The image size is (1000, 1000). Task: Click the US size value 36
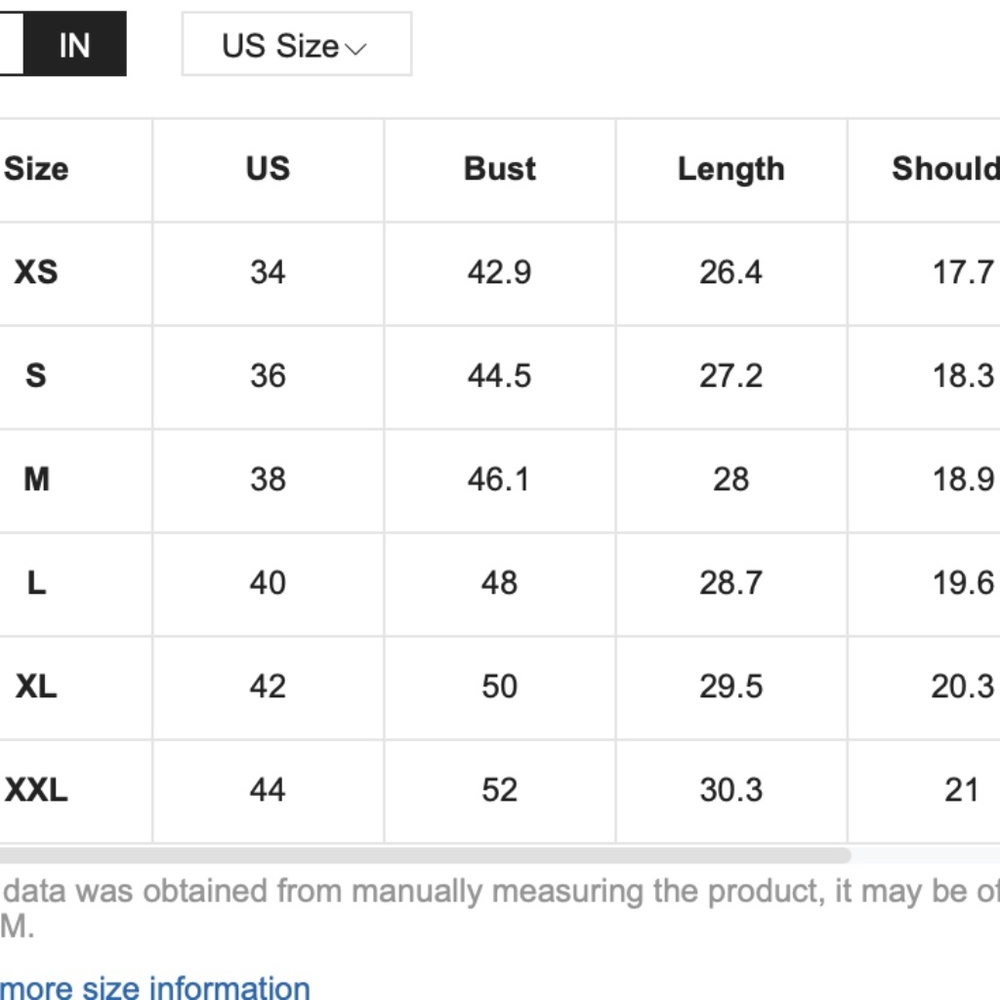[268, 376]
